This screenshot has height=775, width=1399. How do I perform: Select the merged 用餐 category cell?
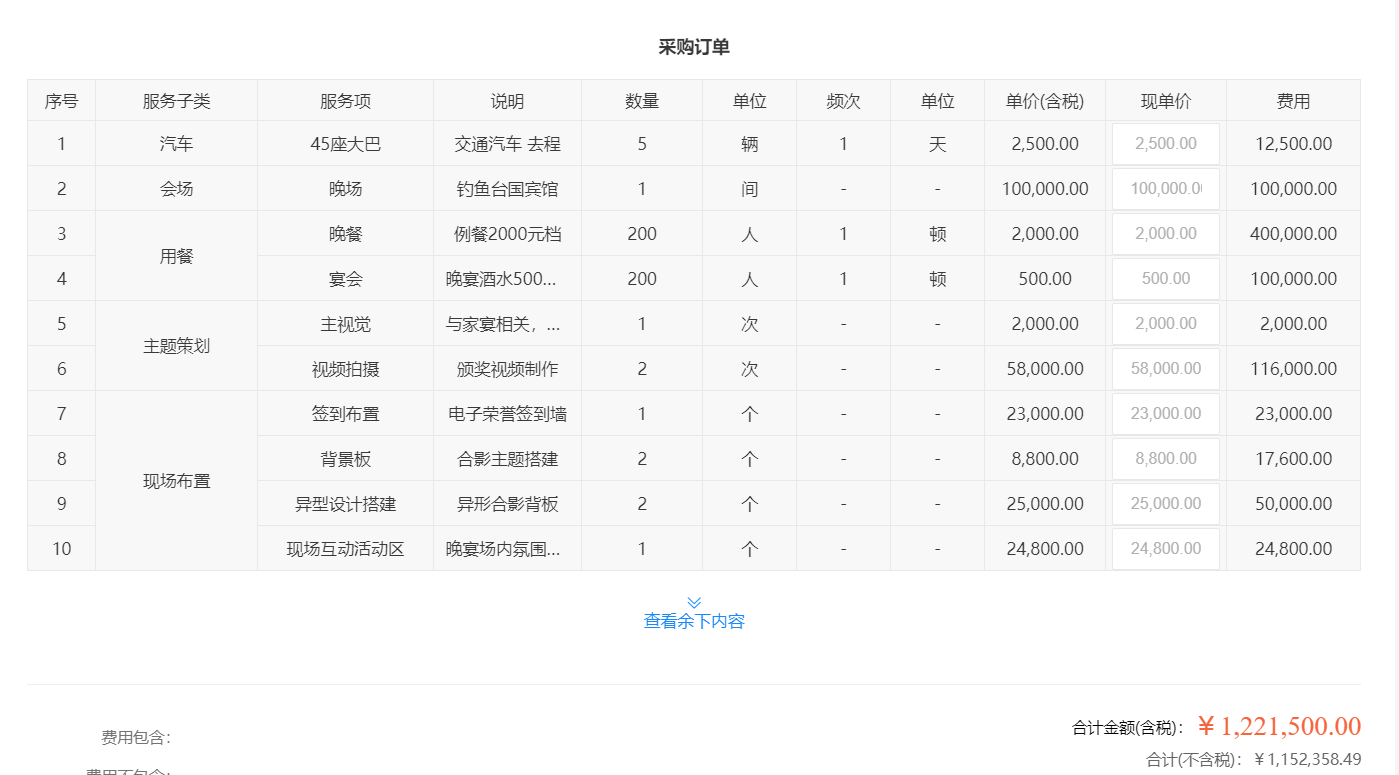click(176, 257)
